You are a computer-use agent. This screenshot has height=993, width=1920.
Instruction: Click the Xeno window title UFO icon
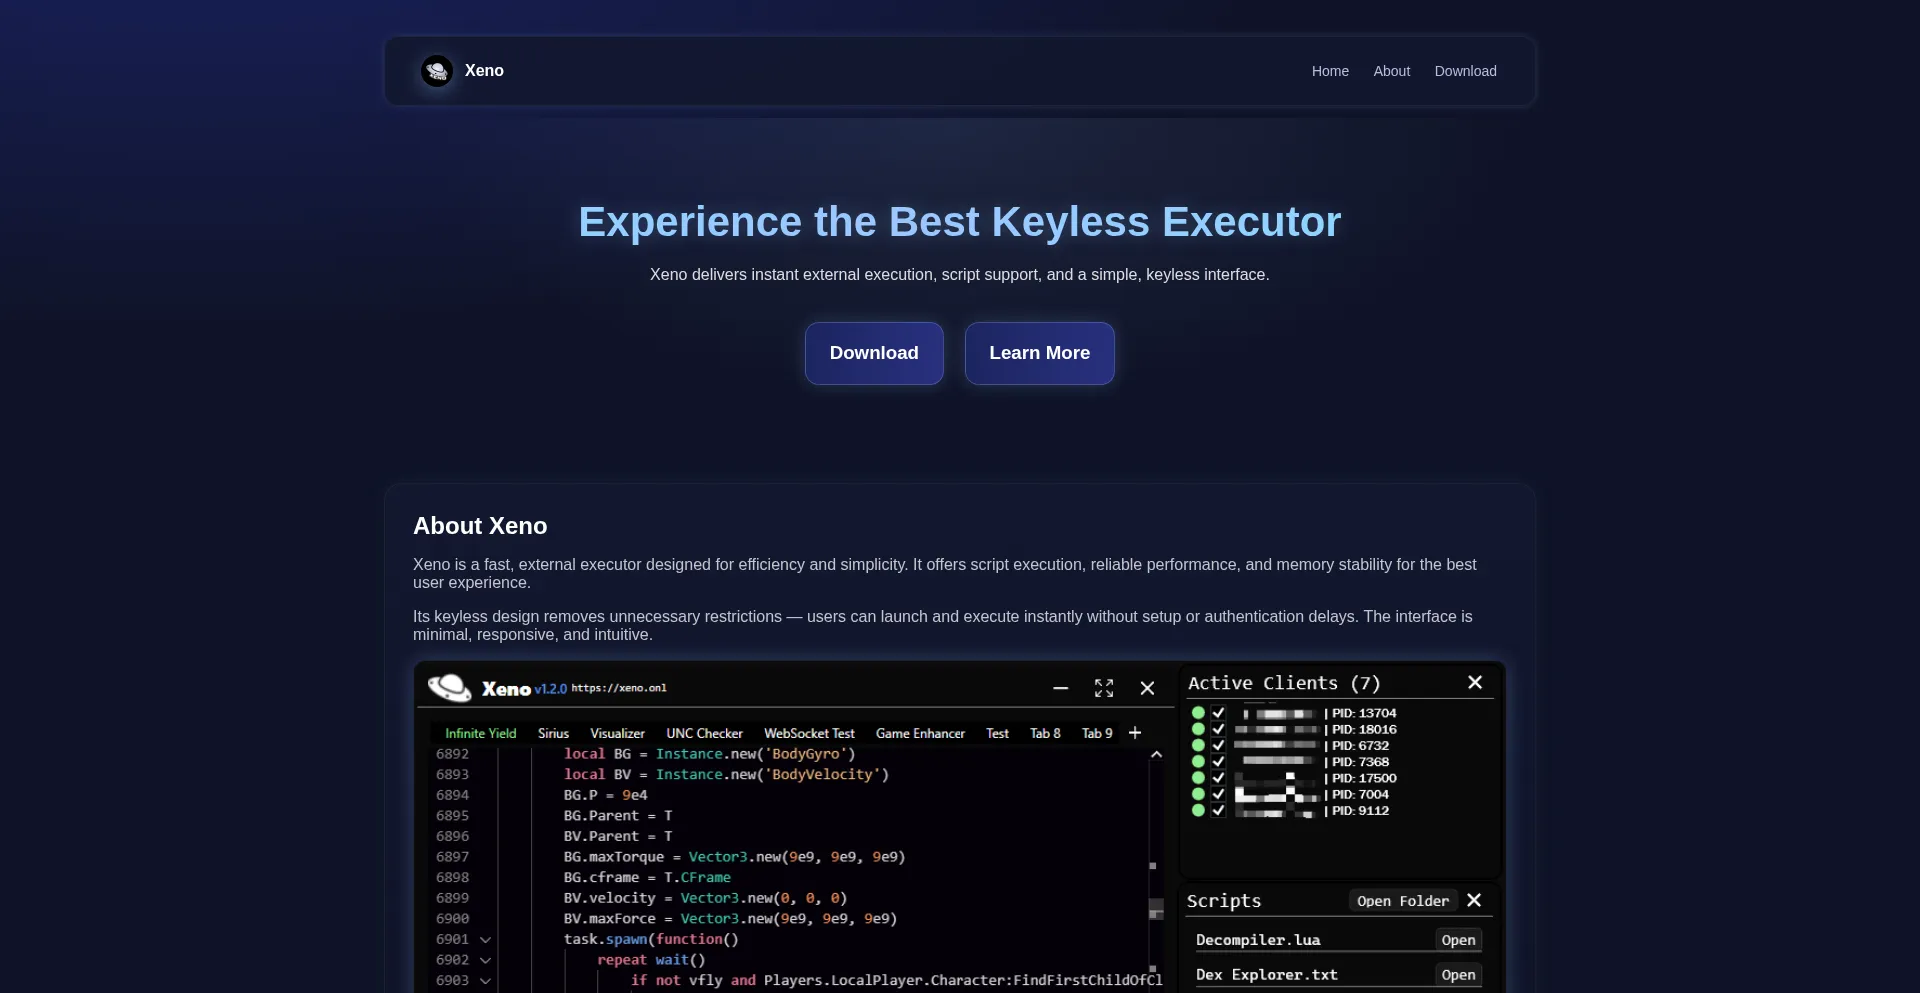point(450,688)
